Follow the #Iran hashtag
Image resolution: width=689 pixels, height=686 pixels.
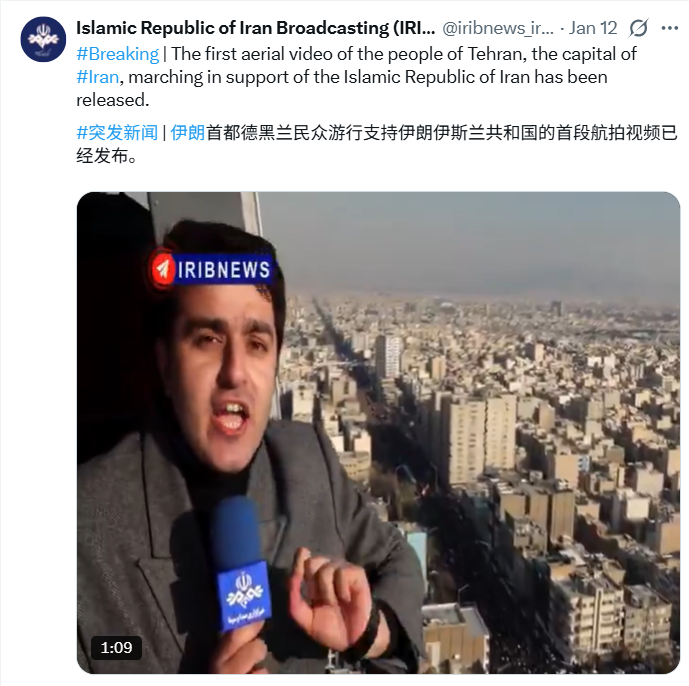[98, 77]
